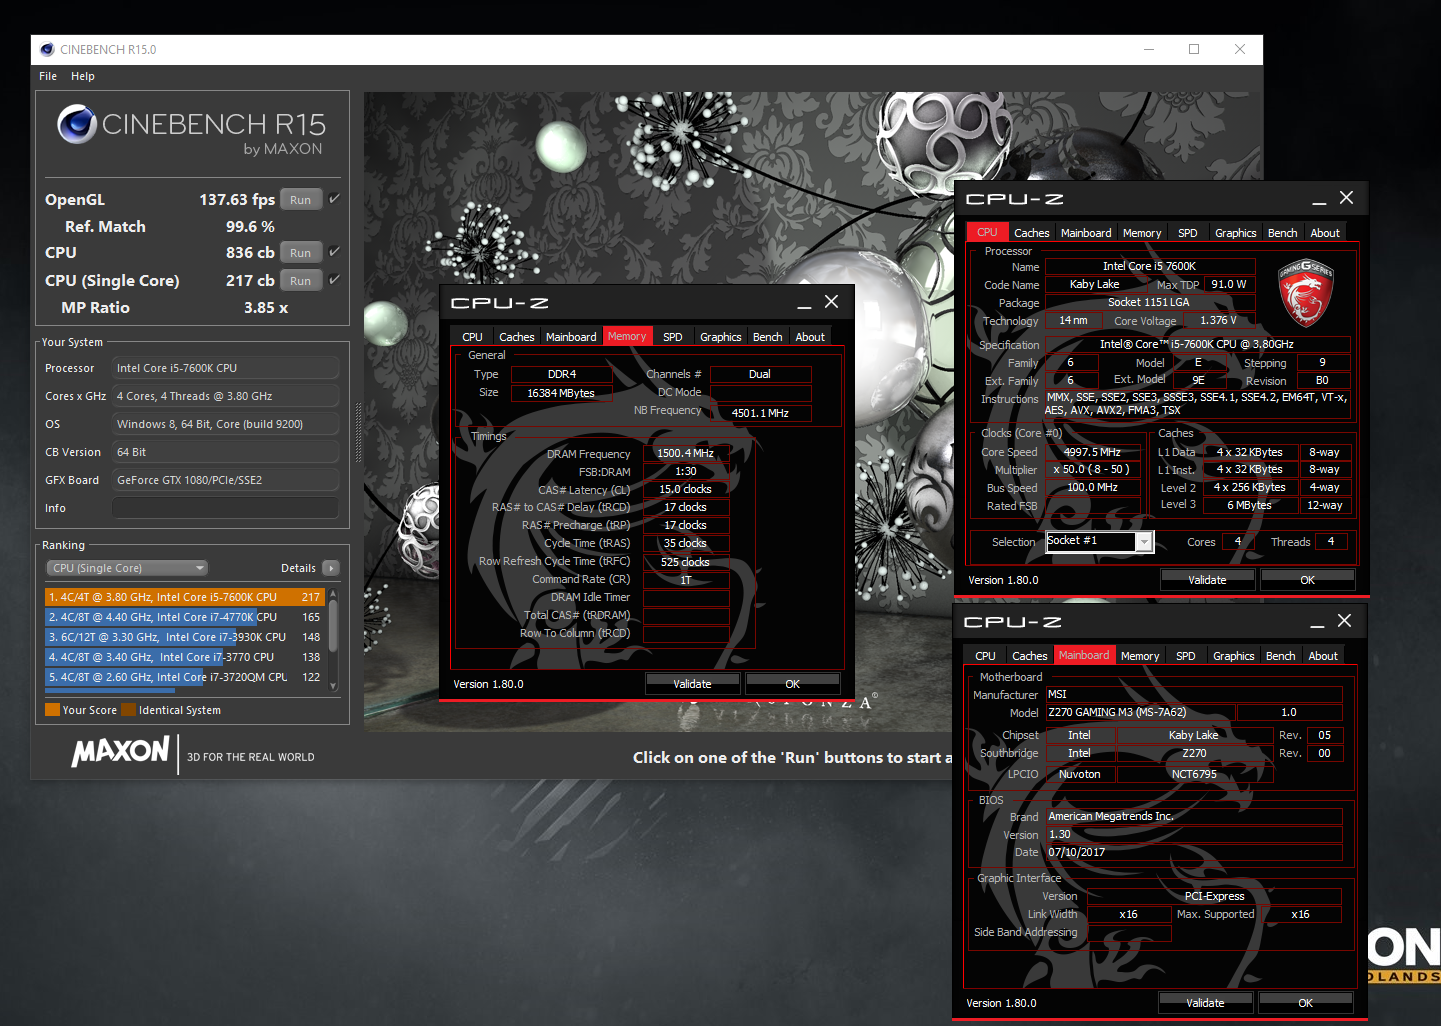The image size is (1441, 1026).
Task: Click OK in Mainboard CPU-Z window
Action: point(1305,1003)
